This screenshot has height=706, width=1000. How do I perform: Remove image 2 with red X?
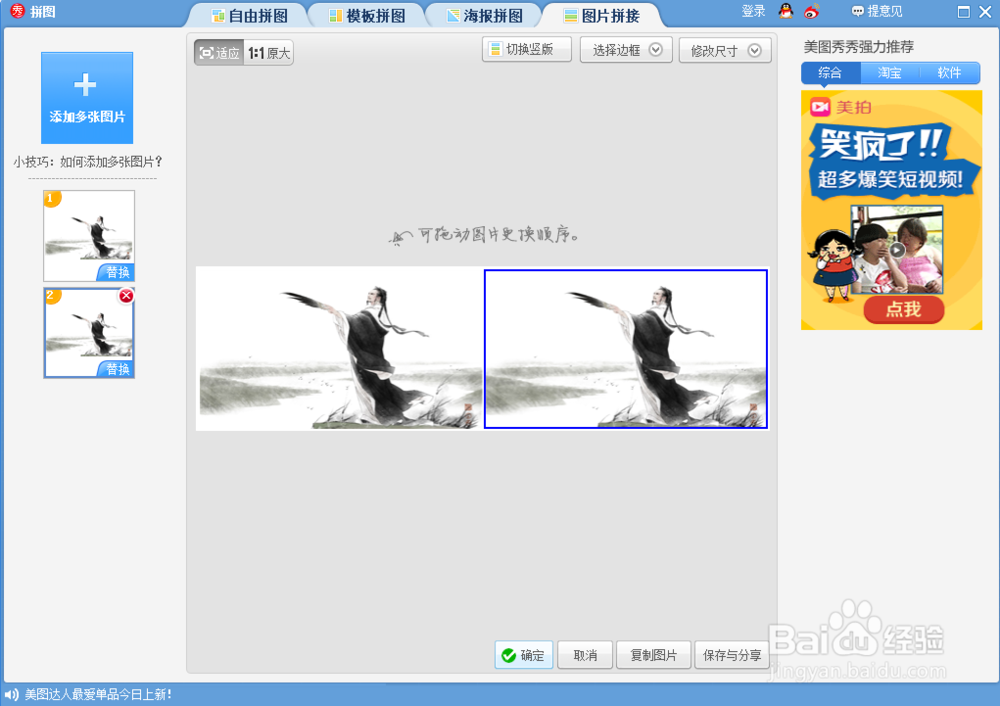(x=126, y=296)
